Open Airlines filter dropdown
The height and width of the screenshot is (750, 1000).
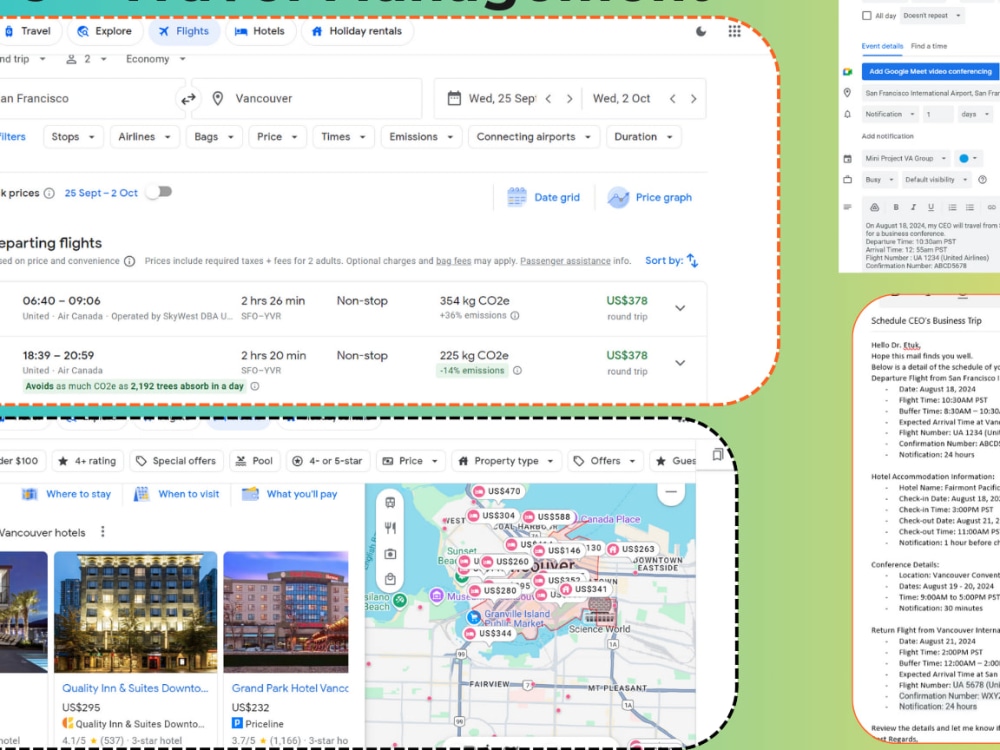(145, 137)
